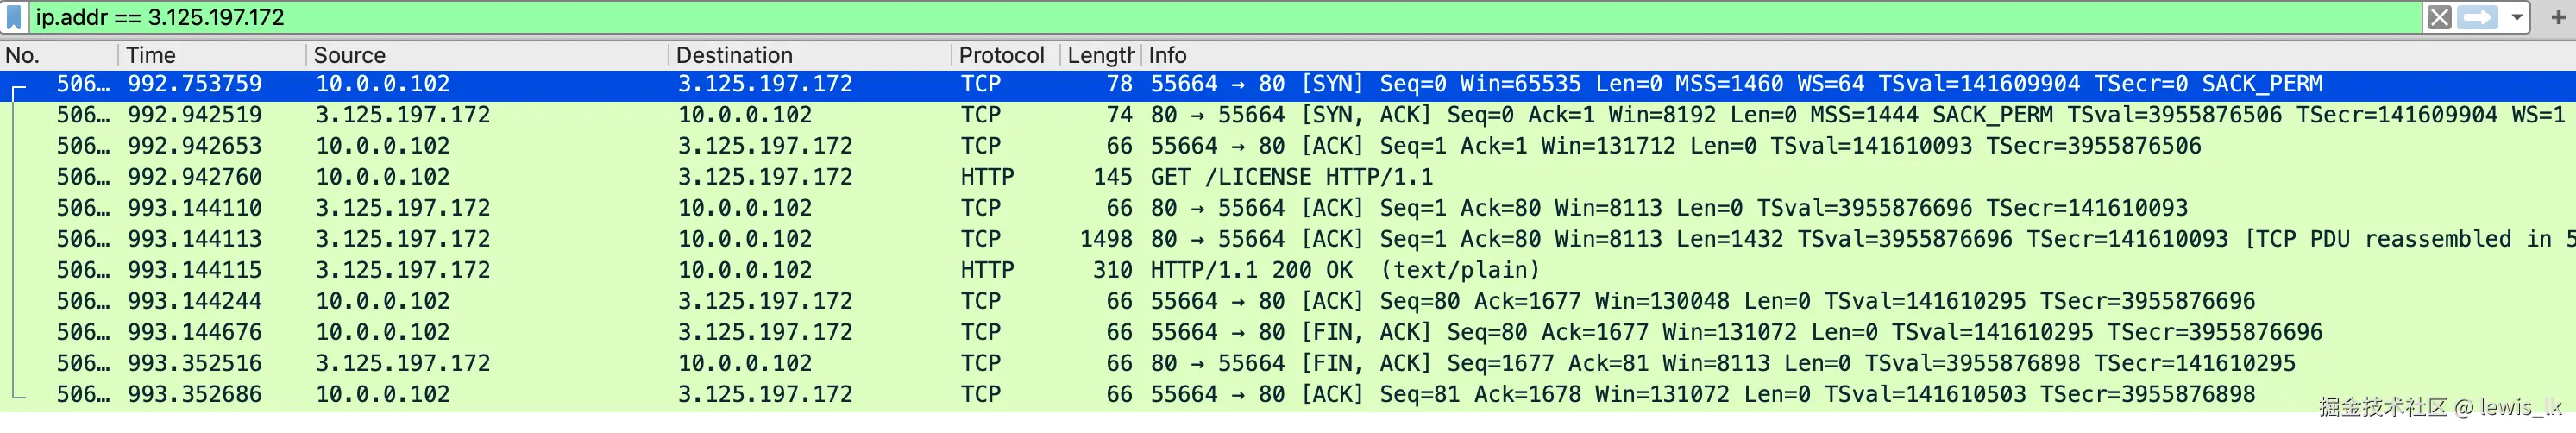This screenshot has height=433, width=2576.
Task: Add a filter button with plus icon
Action: (x=2558, y=17)
